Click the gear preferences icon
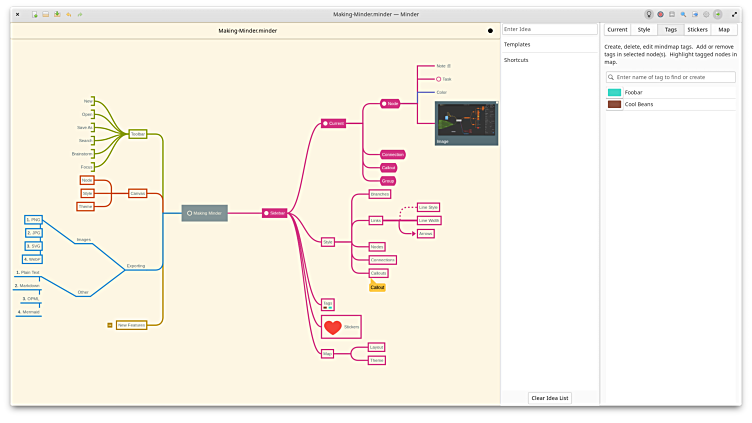Image resolution: width=752 pixels, height=423 pixels. [707, 15]
